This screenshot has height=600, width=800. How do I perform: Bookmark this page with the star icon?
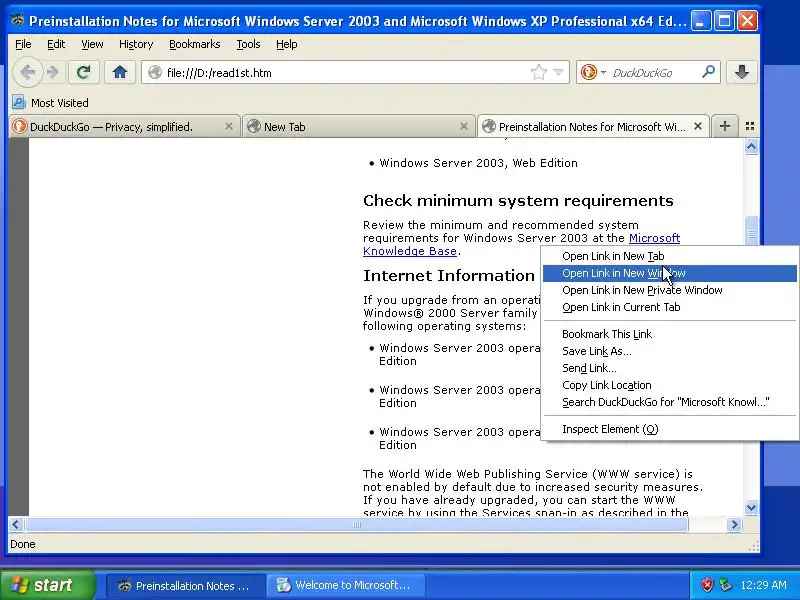click(538, 72)
